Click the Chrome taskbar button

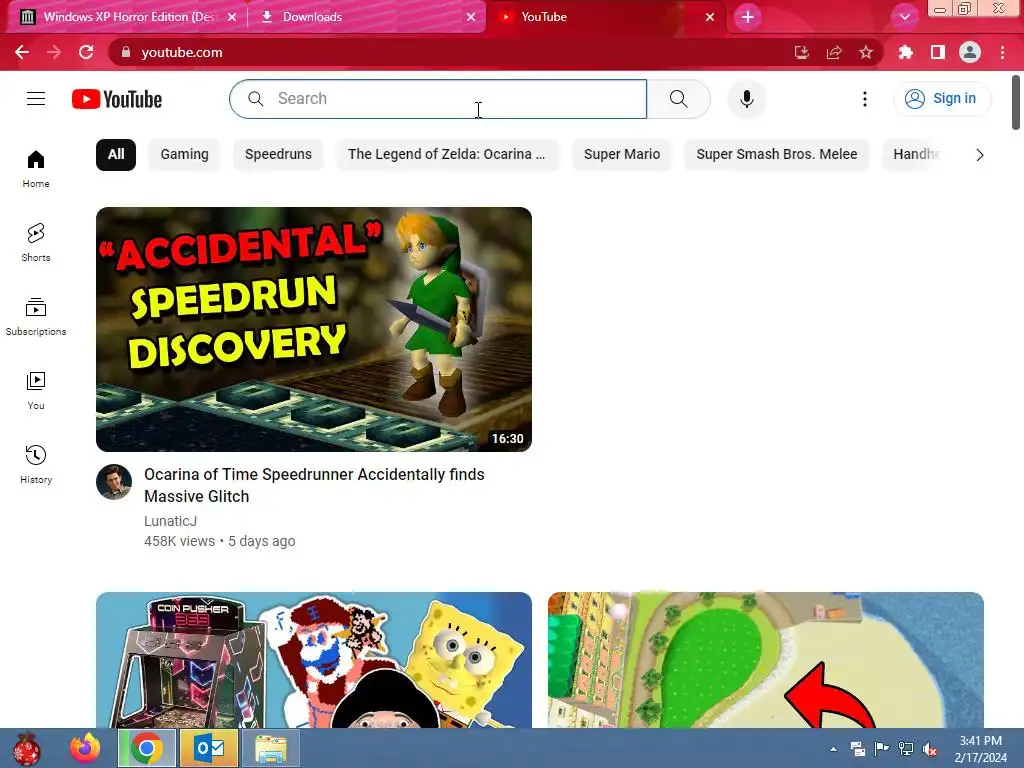click(147, 748)
